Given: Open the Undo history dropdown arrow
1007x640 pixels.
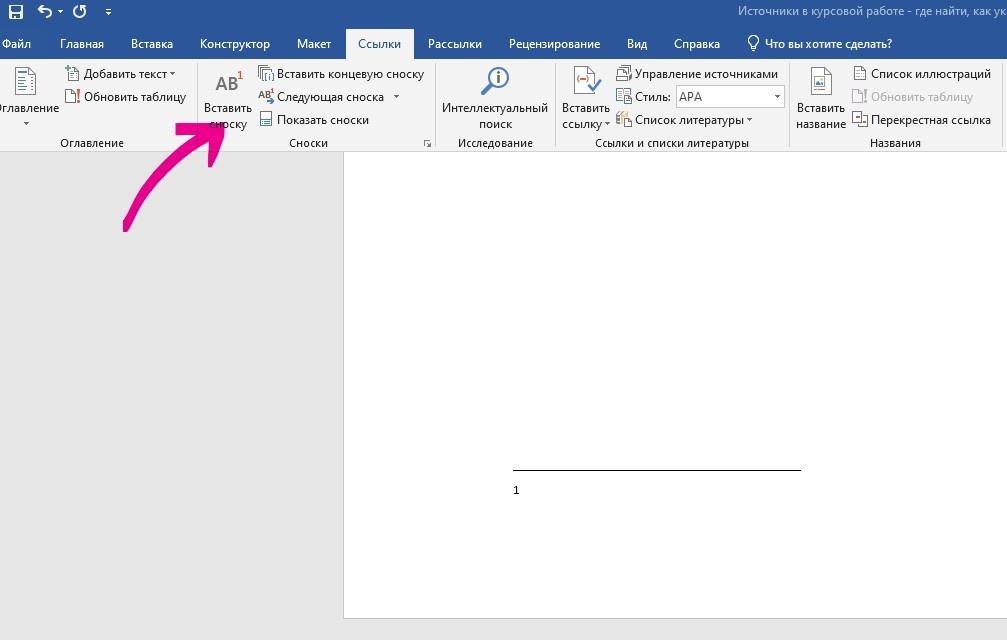Looking at the screenshot, I should [61, 12].
